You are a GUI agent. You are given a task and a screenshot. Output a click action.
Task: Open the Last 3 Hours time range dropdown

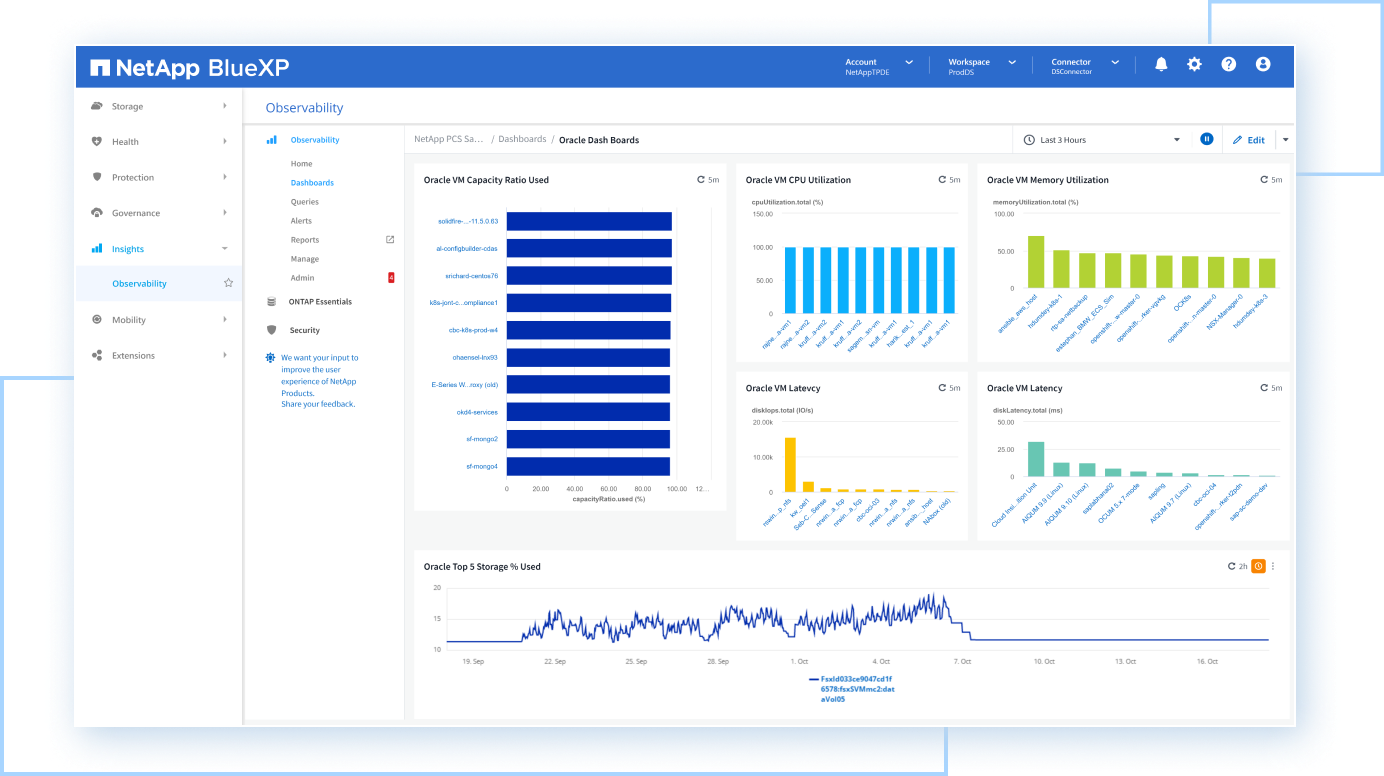click(1101, 140)
